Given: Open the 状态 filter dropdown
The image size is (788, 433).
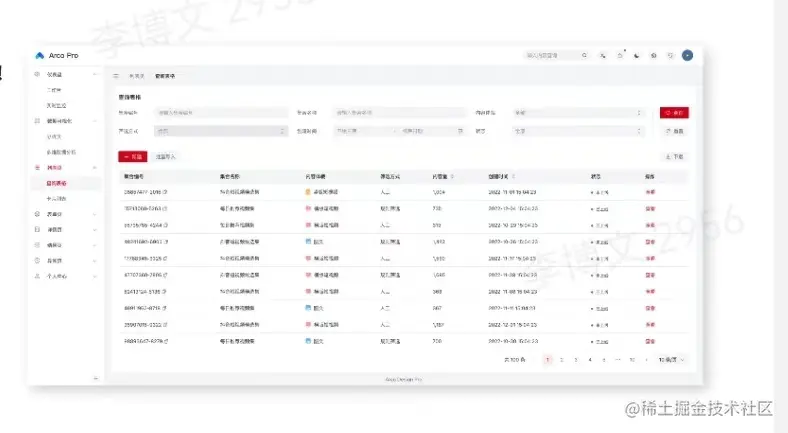Looking at the screenshot, I should pyautogui.click(x=578, y=131).
